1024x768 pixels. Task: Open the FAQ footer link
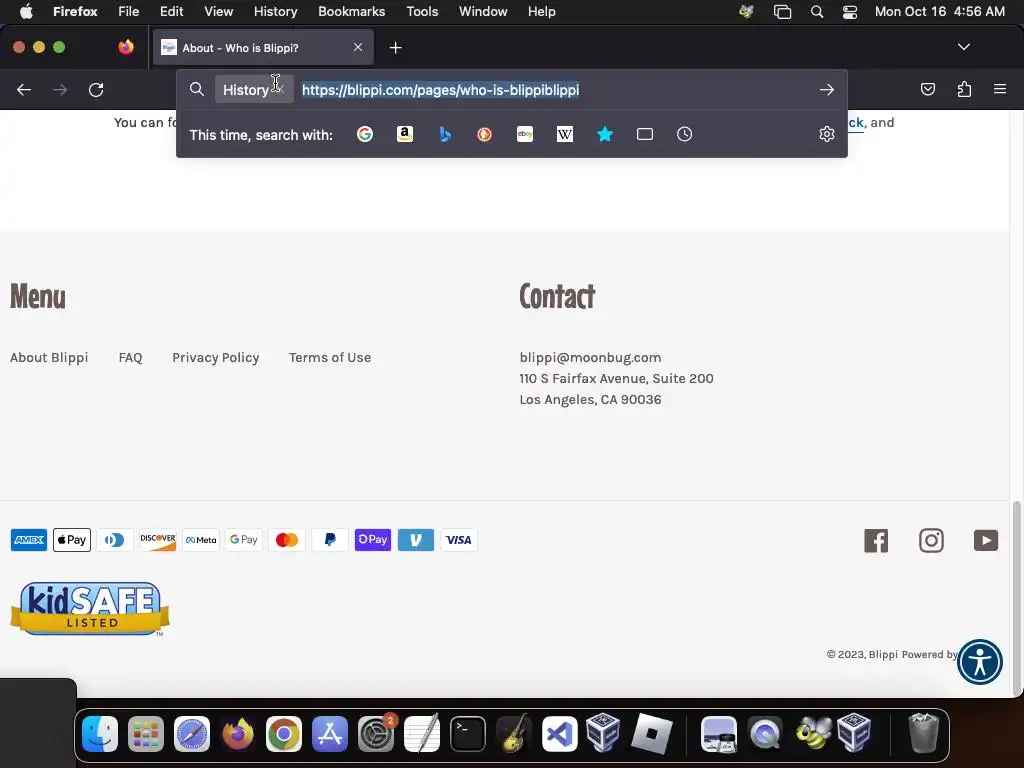131,358
